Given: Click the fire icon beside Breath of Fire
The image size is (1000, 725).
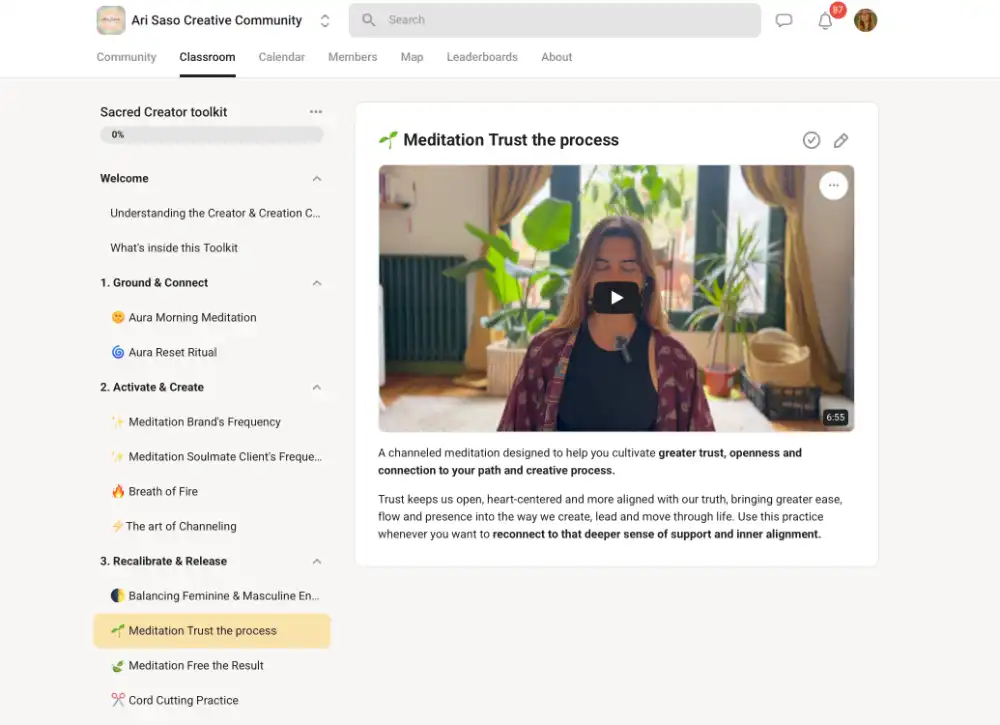Looking at the screenshot, I should coord(118,491).
